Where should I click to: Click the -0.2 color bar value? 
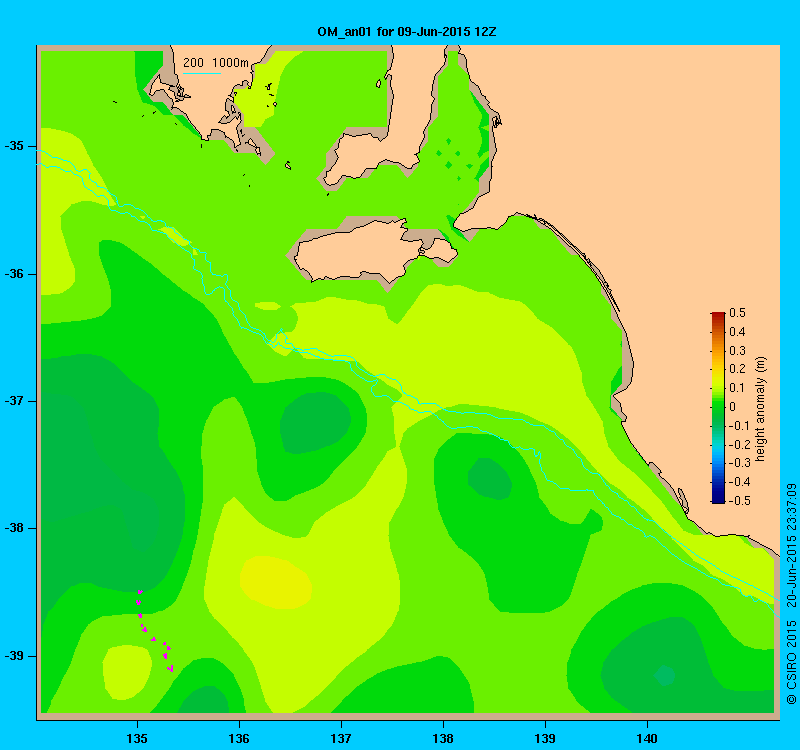(738, 444)
